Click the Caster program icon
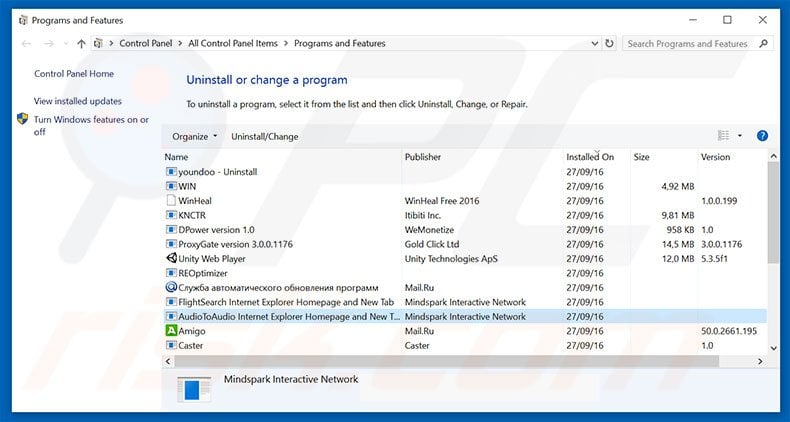The width and height of the screenshot is (790, 422). pos(171,345)
